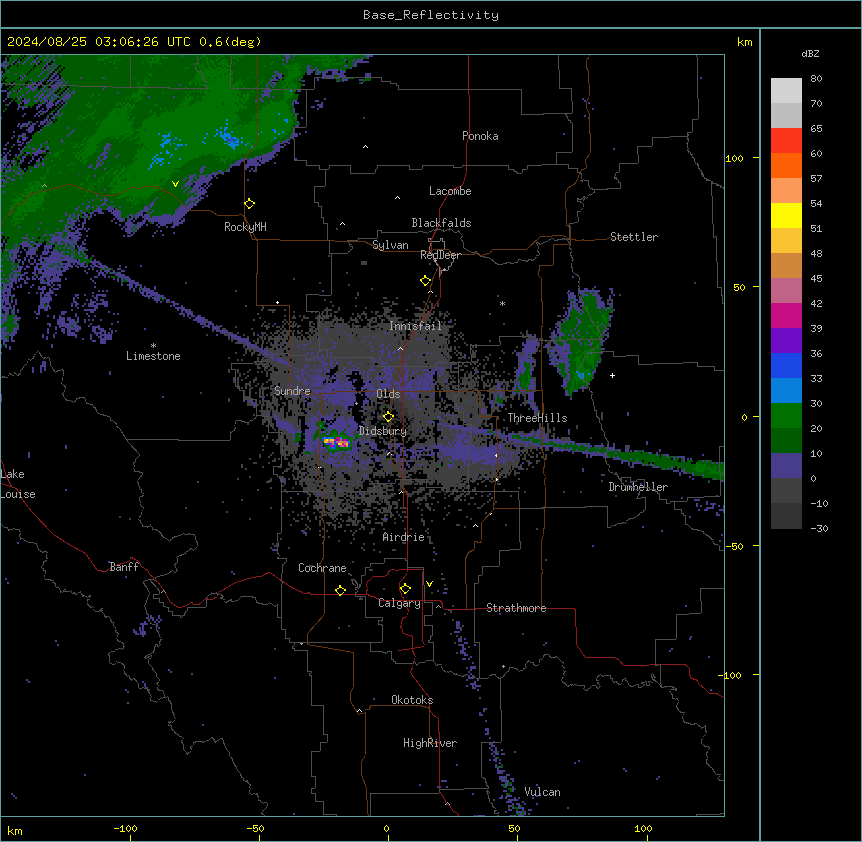Click the yellow v marker east of Calgary
The width and height of the screenshot is (862, 842).
coord(429,584)
